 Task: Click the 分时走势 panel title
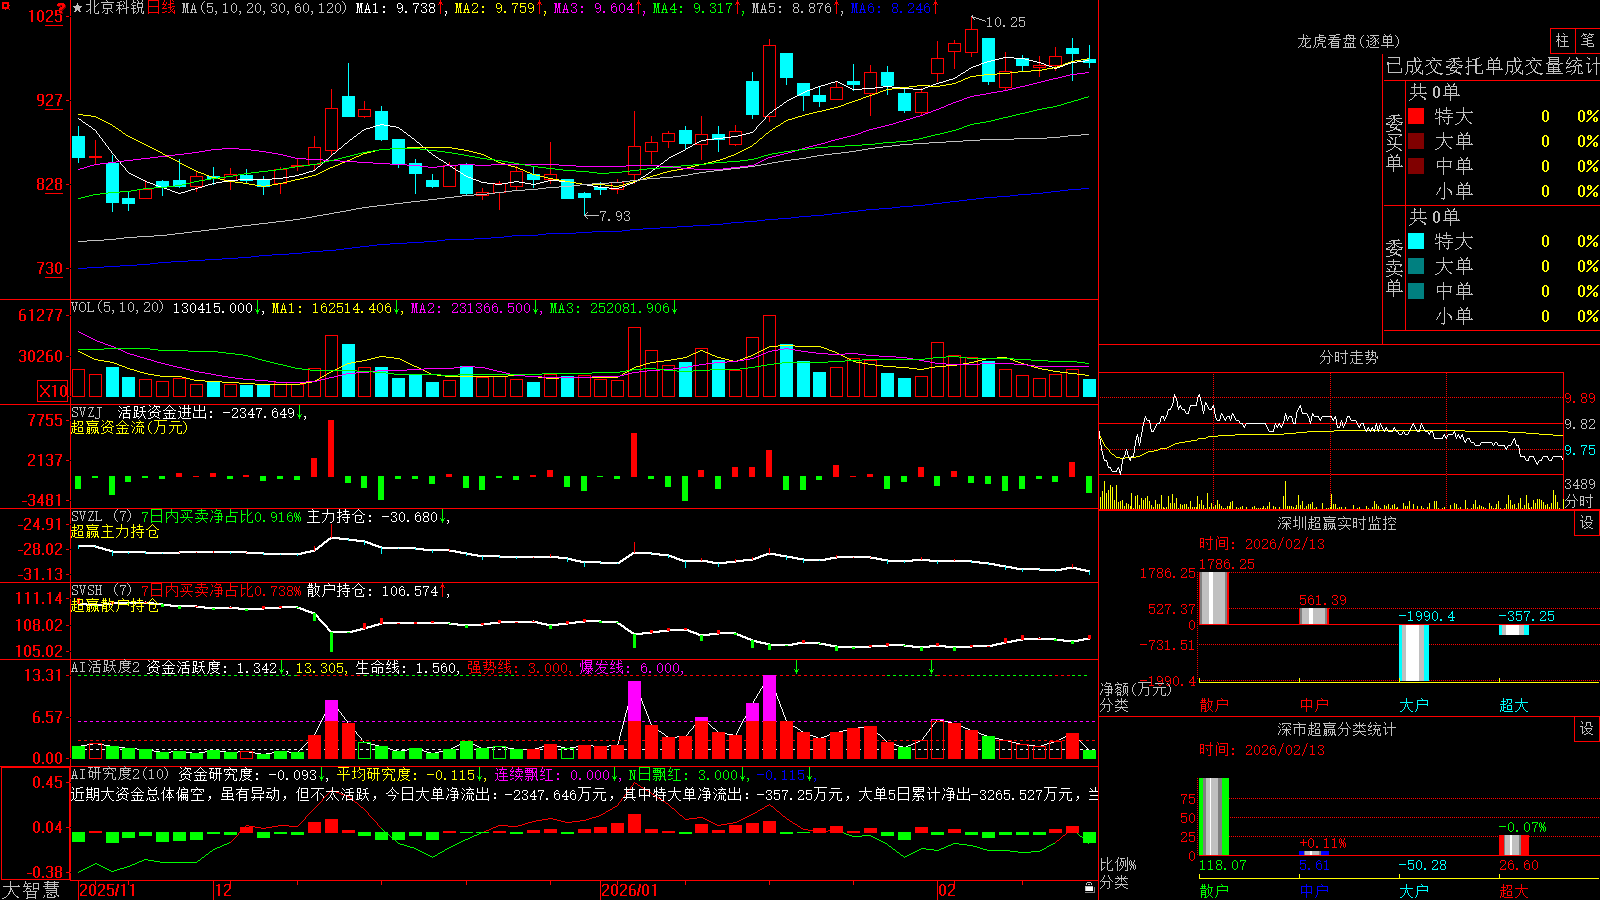point(1348,357)
